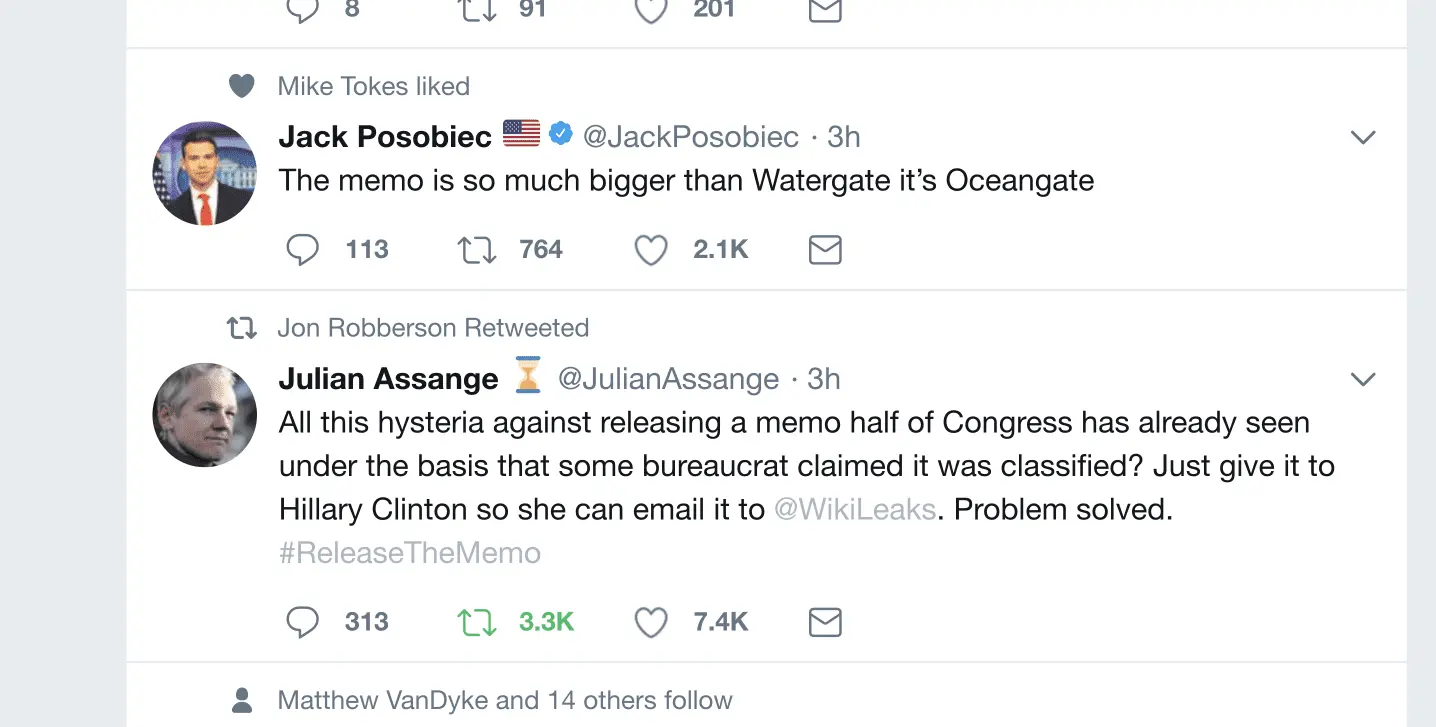Open the Jon Robberson Retweeted label

pyautogui.click(x=432, y=328)
